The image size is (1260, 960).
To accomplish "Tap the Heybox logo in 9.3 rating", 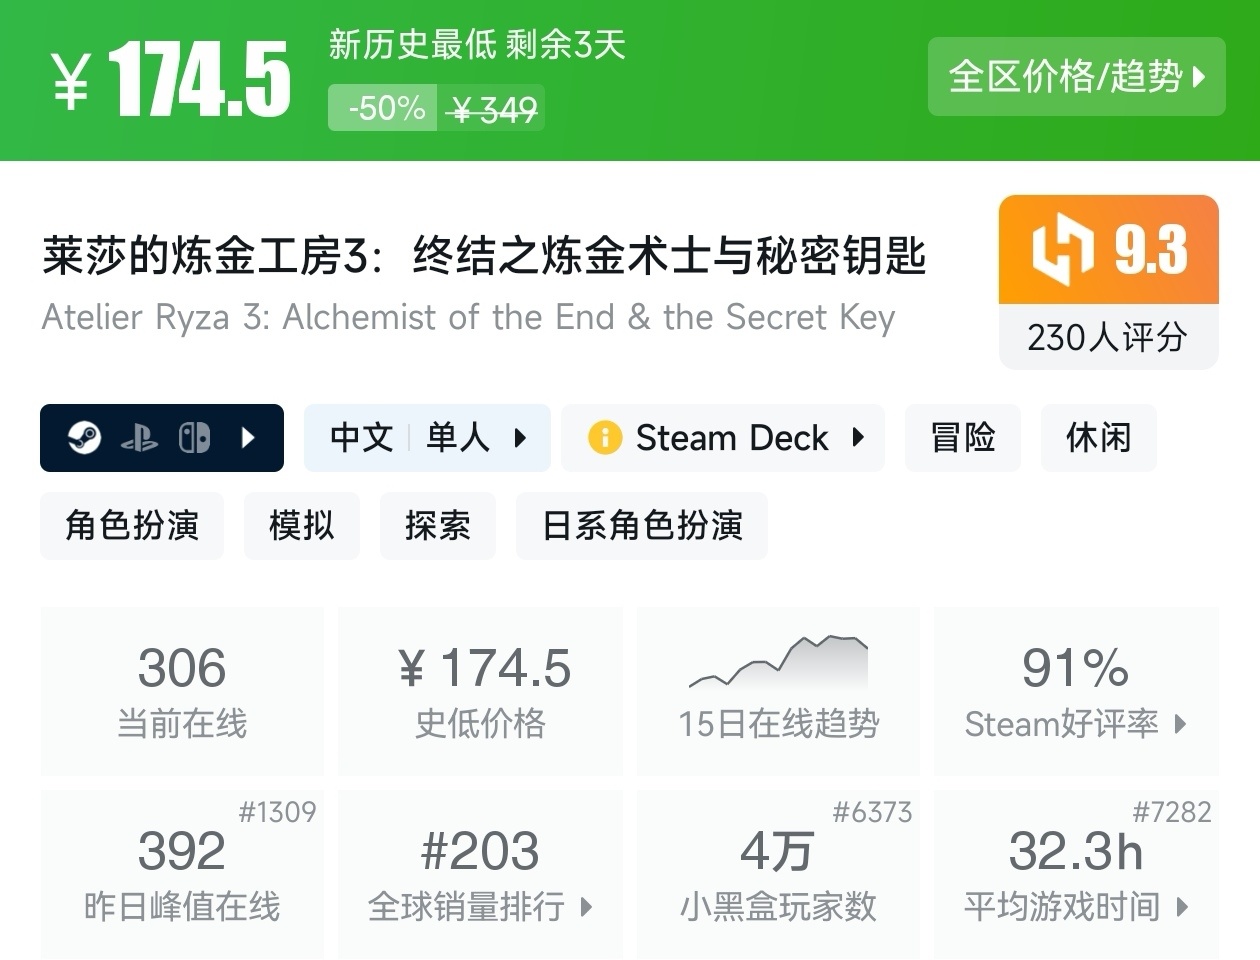I will [x=1062, y=249].
